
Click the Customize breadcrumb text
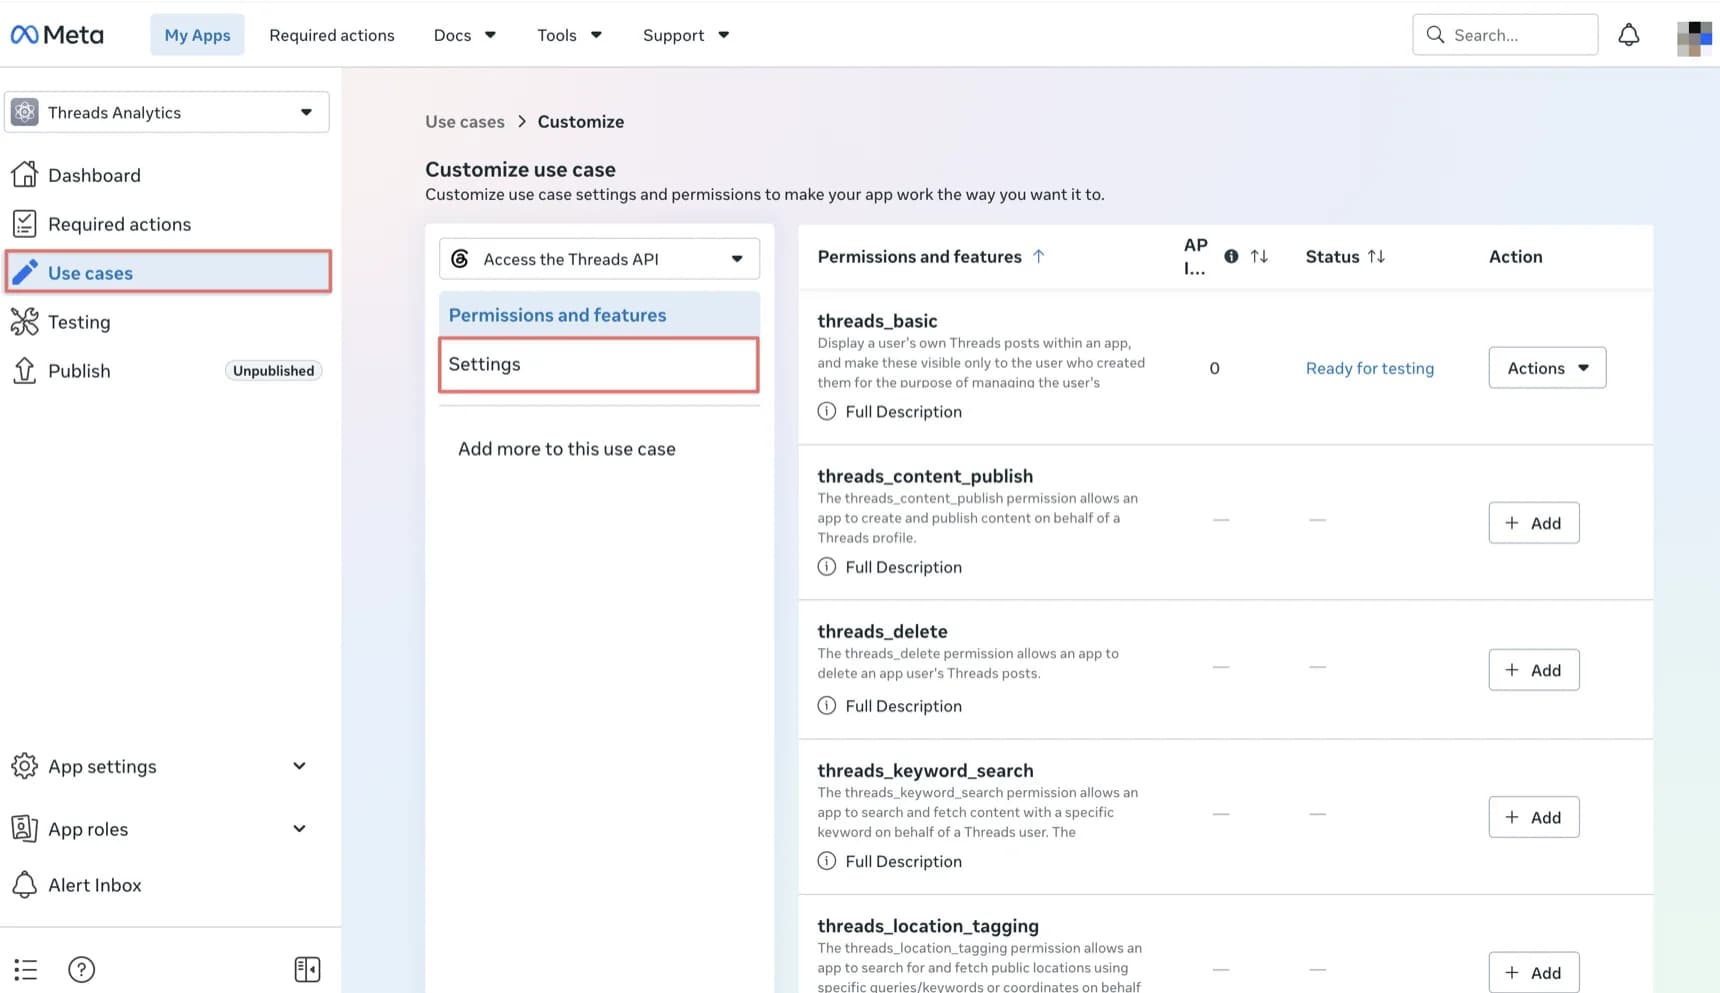tap(581, 122)
